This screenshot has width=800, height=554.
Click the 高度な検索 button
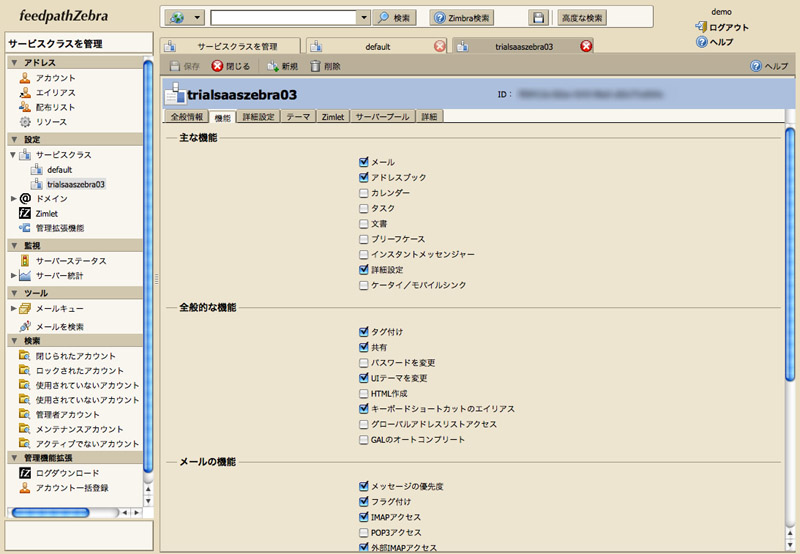click(x=582, y=18)
